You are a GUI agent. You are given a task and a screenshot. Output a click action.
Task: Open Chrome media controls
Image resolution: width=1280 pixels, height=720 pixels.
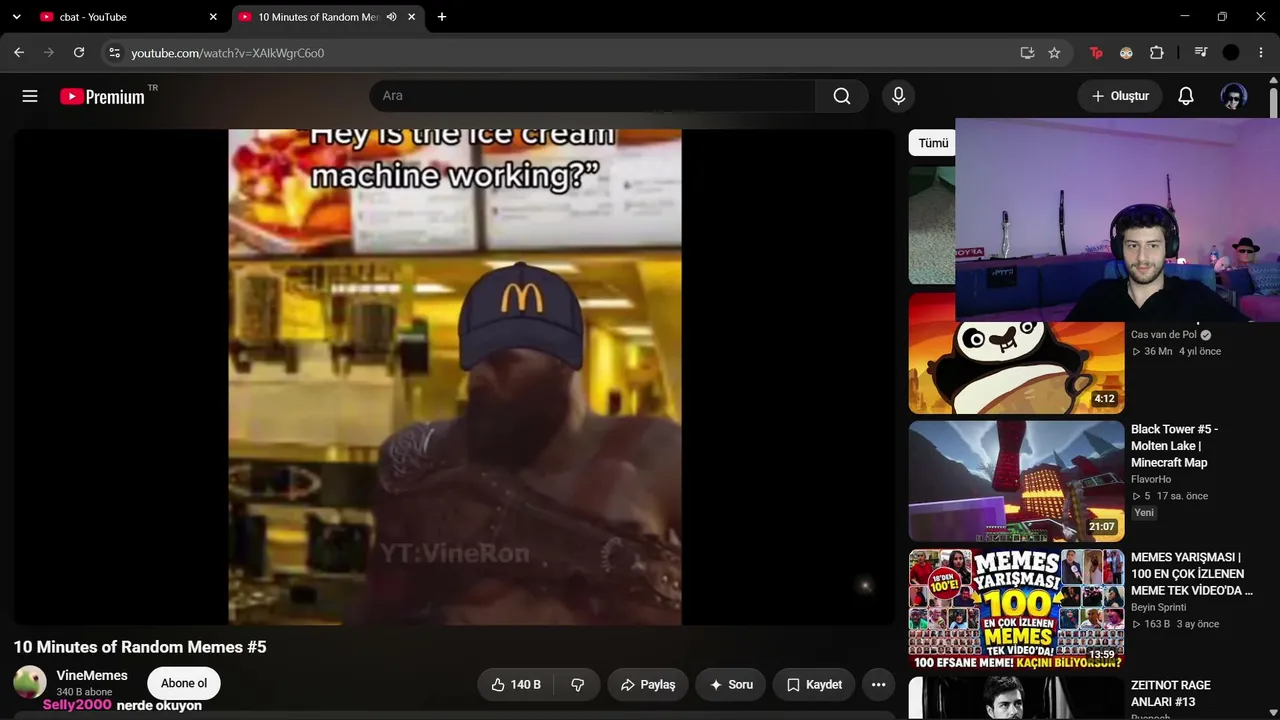click(x=1201, y=53)
